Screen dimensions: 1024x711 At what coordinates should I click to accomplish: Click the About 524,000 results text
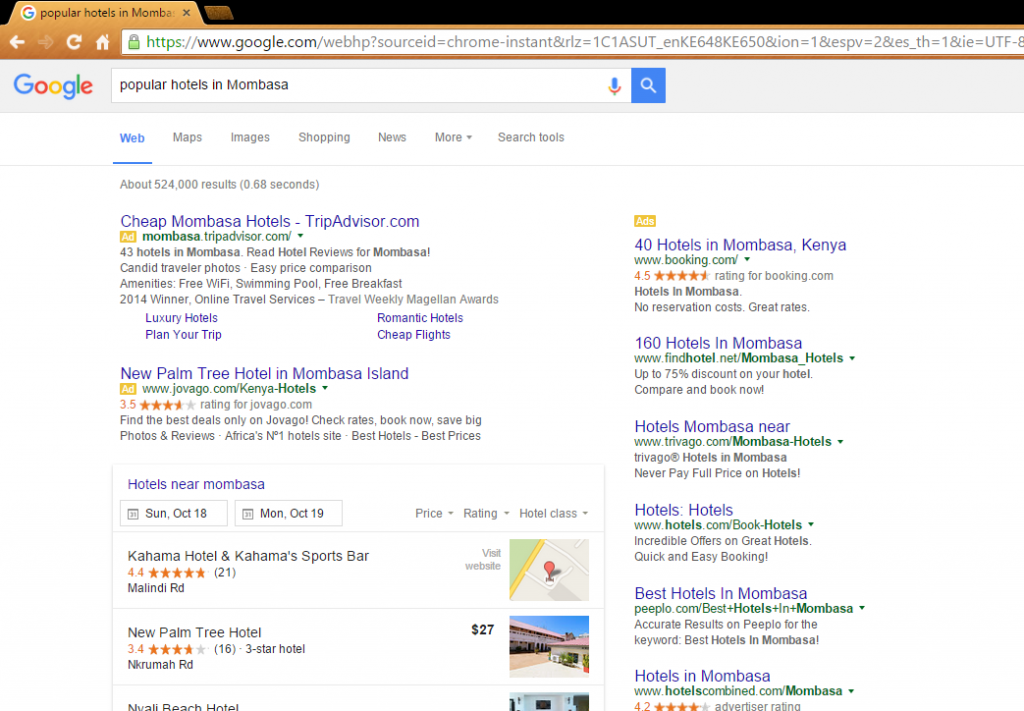(x=219, y=185)
